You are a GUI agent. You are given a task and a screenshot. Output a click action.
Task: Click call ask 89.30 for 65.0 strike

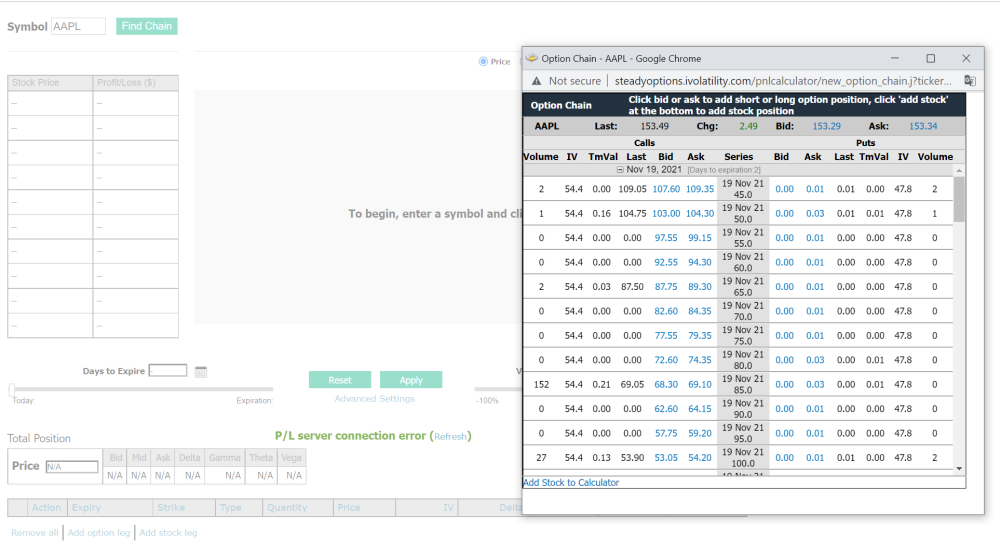700,287
